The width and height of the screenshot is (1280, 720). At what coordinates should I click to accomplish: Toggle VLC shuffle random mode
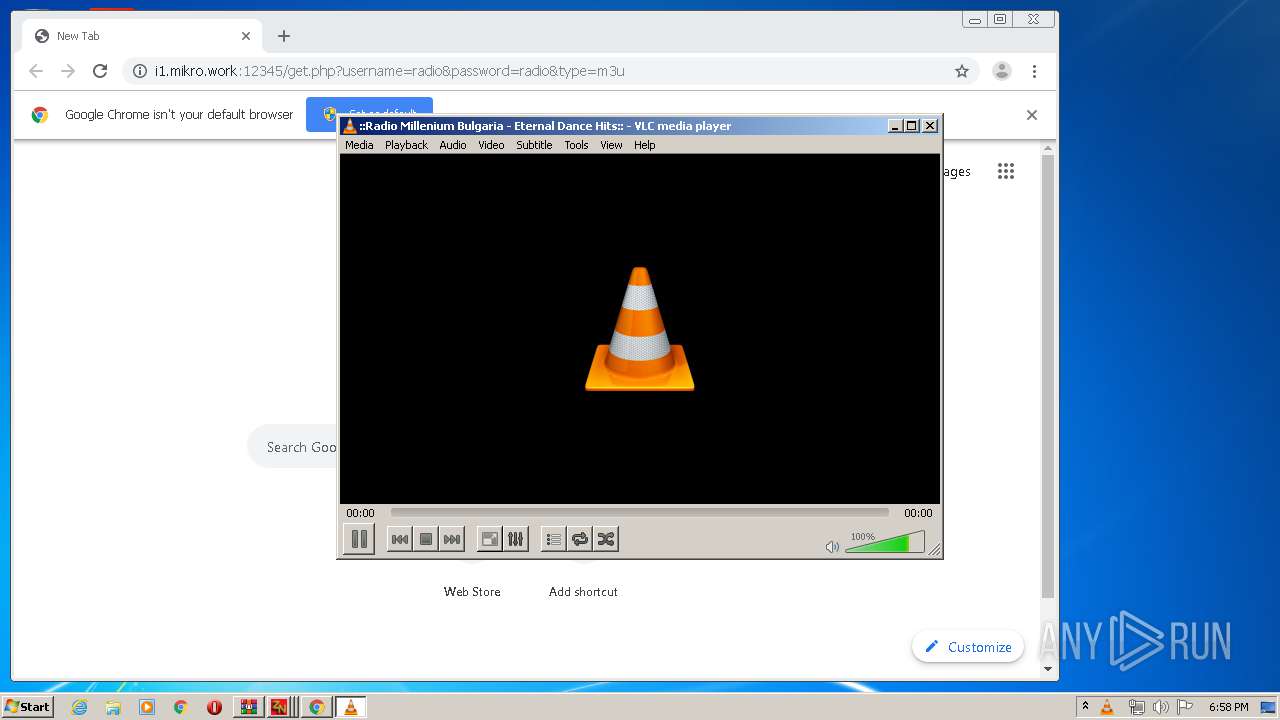(606, 539)
